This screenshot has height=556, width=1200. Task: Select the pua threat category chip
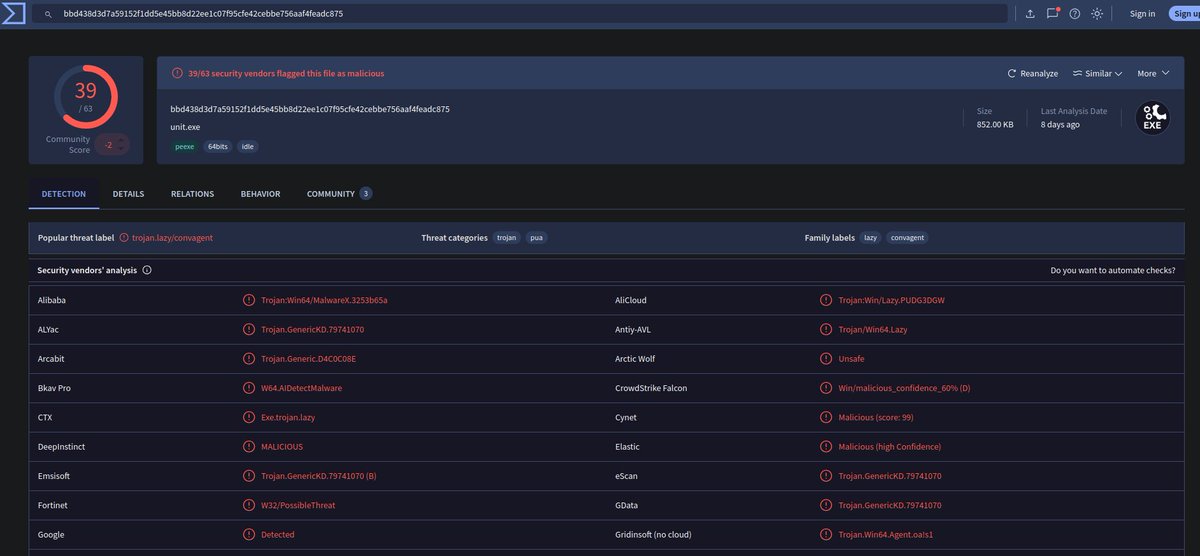(537, 238)
